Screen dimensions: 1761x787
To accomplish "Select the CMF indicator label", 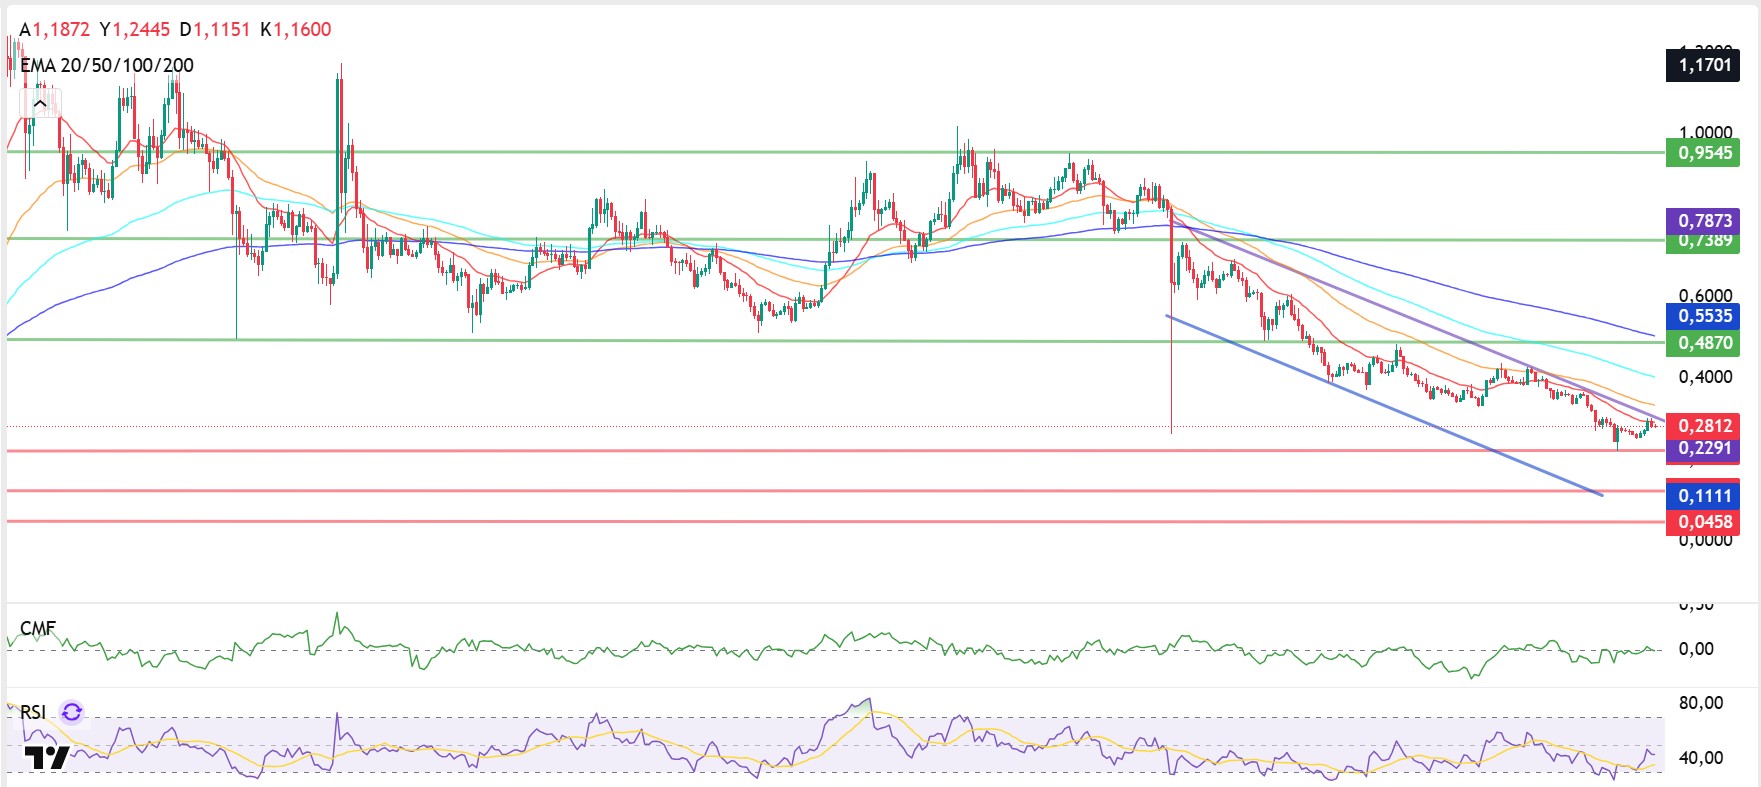I will [x=38, y=628].
